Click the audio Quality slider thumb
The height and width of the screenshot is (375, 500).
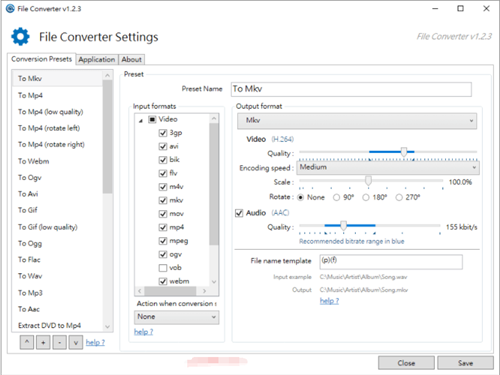coord(343,226)
